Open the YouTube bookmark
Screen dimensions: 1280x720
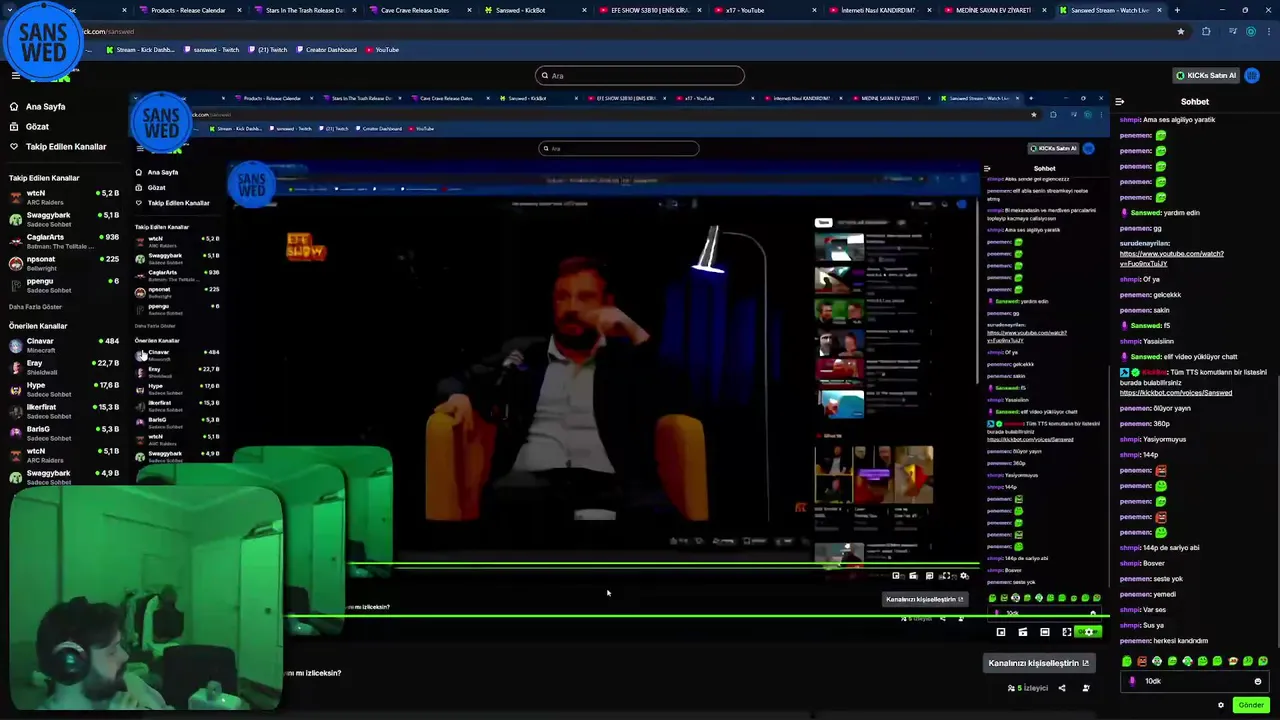382,50
